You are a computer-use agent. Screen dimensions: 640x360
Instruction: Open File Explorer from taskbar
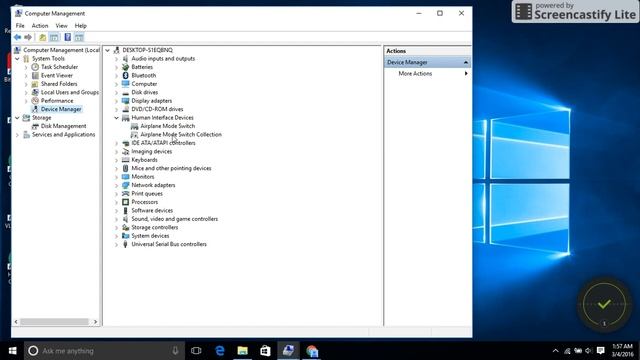coord(242,351)
